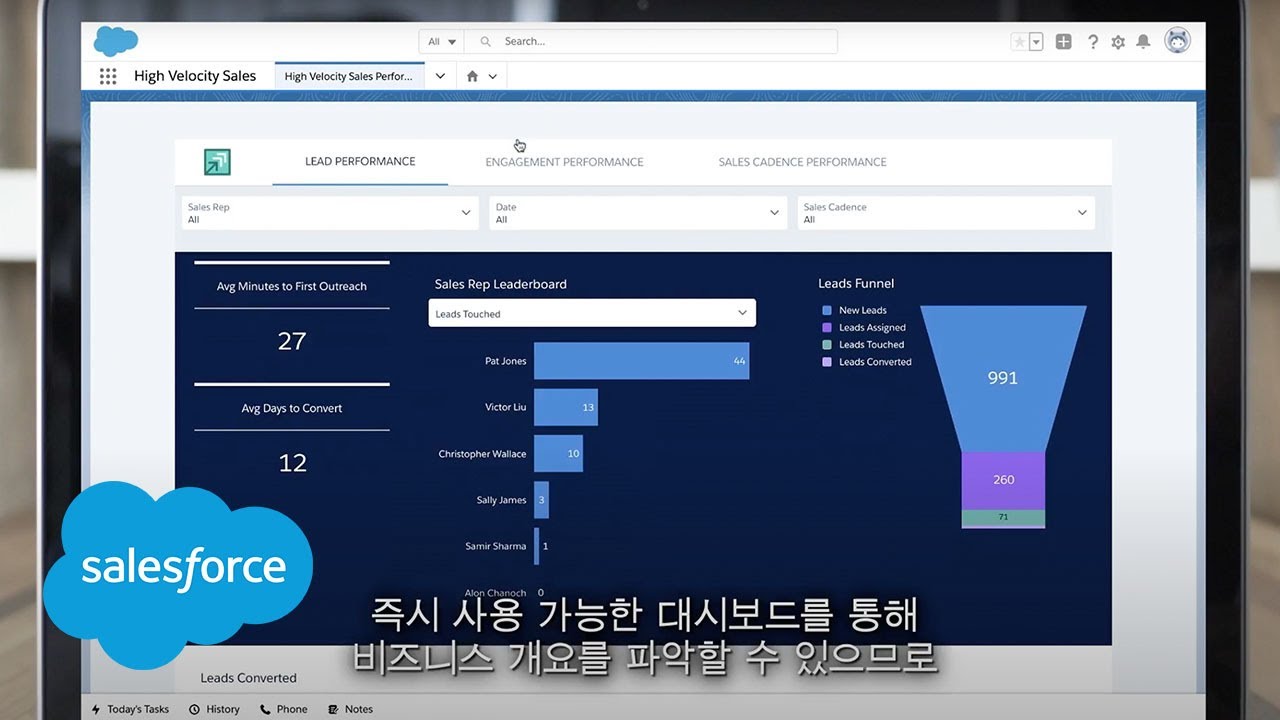This screenshot has width=1280, height=720.
Task: Open Phone utility bar item
Action: 284,709
